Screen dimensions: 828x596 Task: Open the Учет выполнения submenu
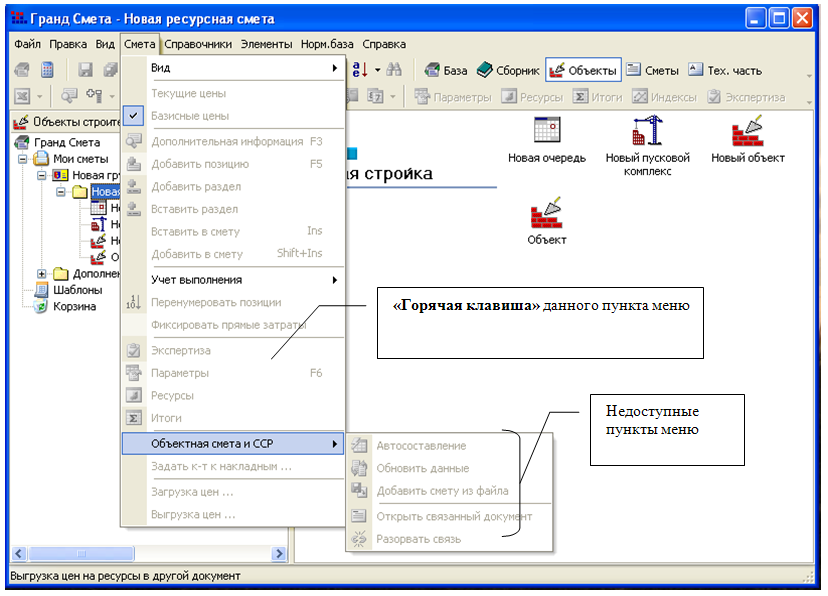[x=233, y=280]
